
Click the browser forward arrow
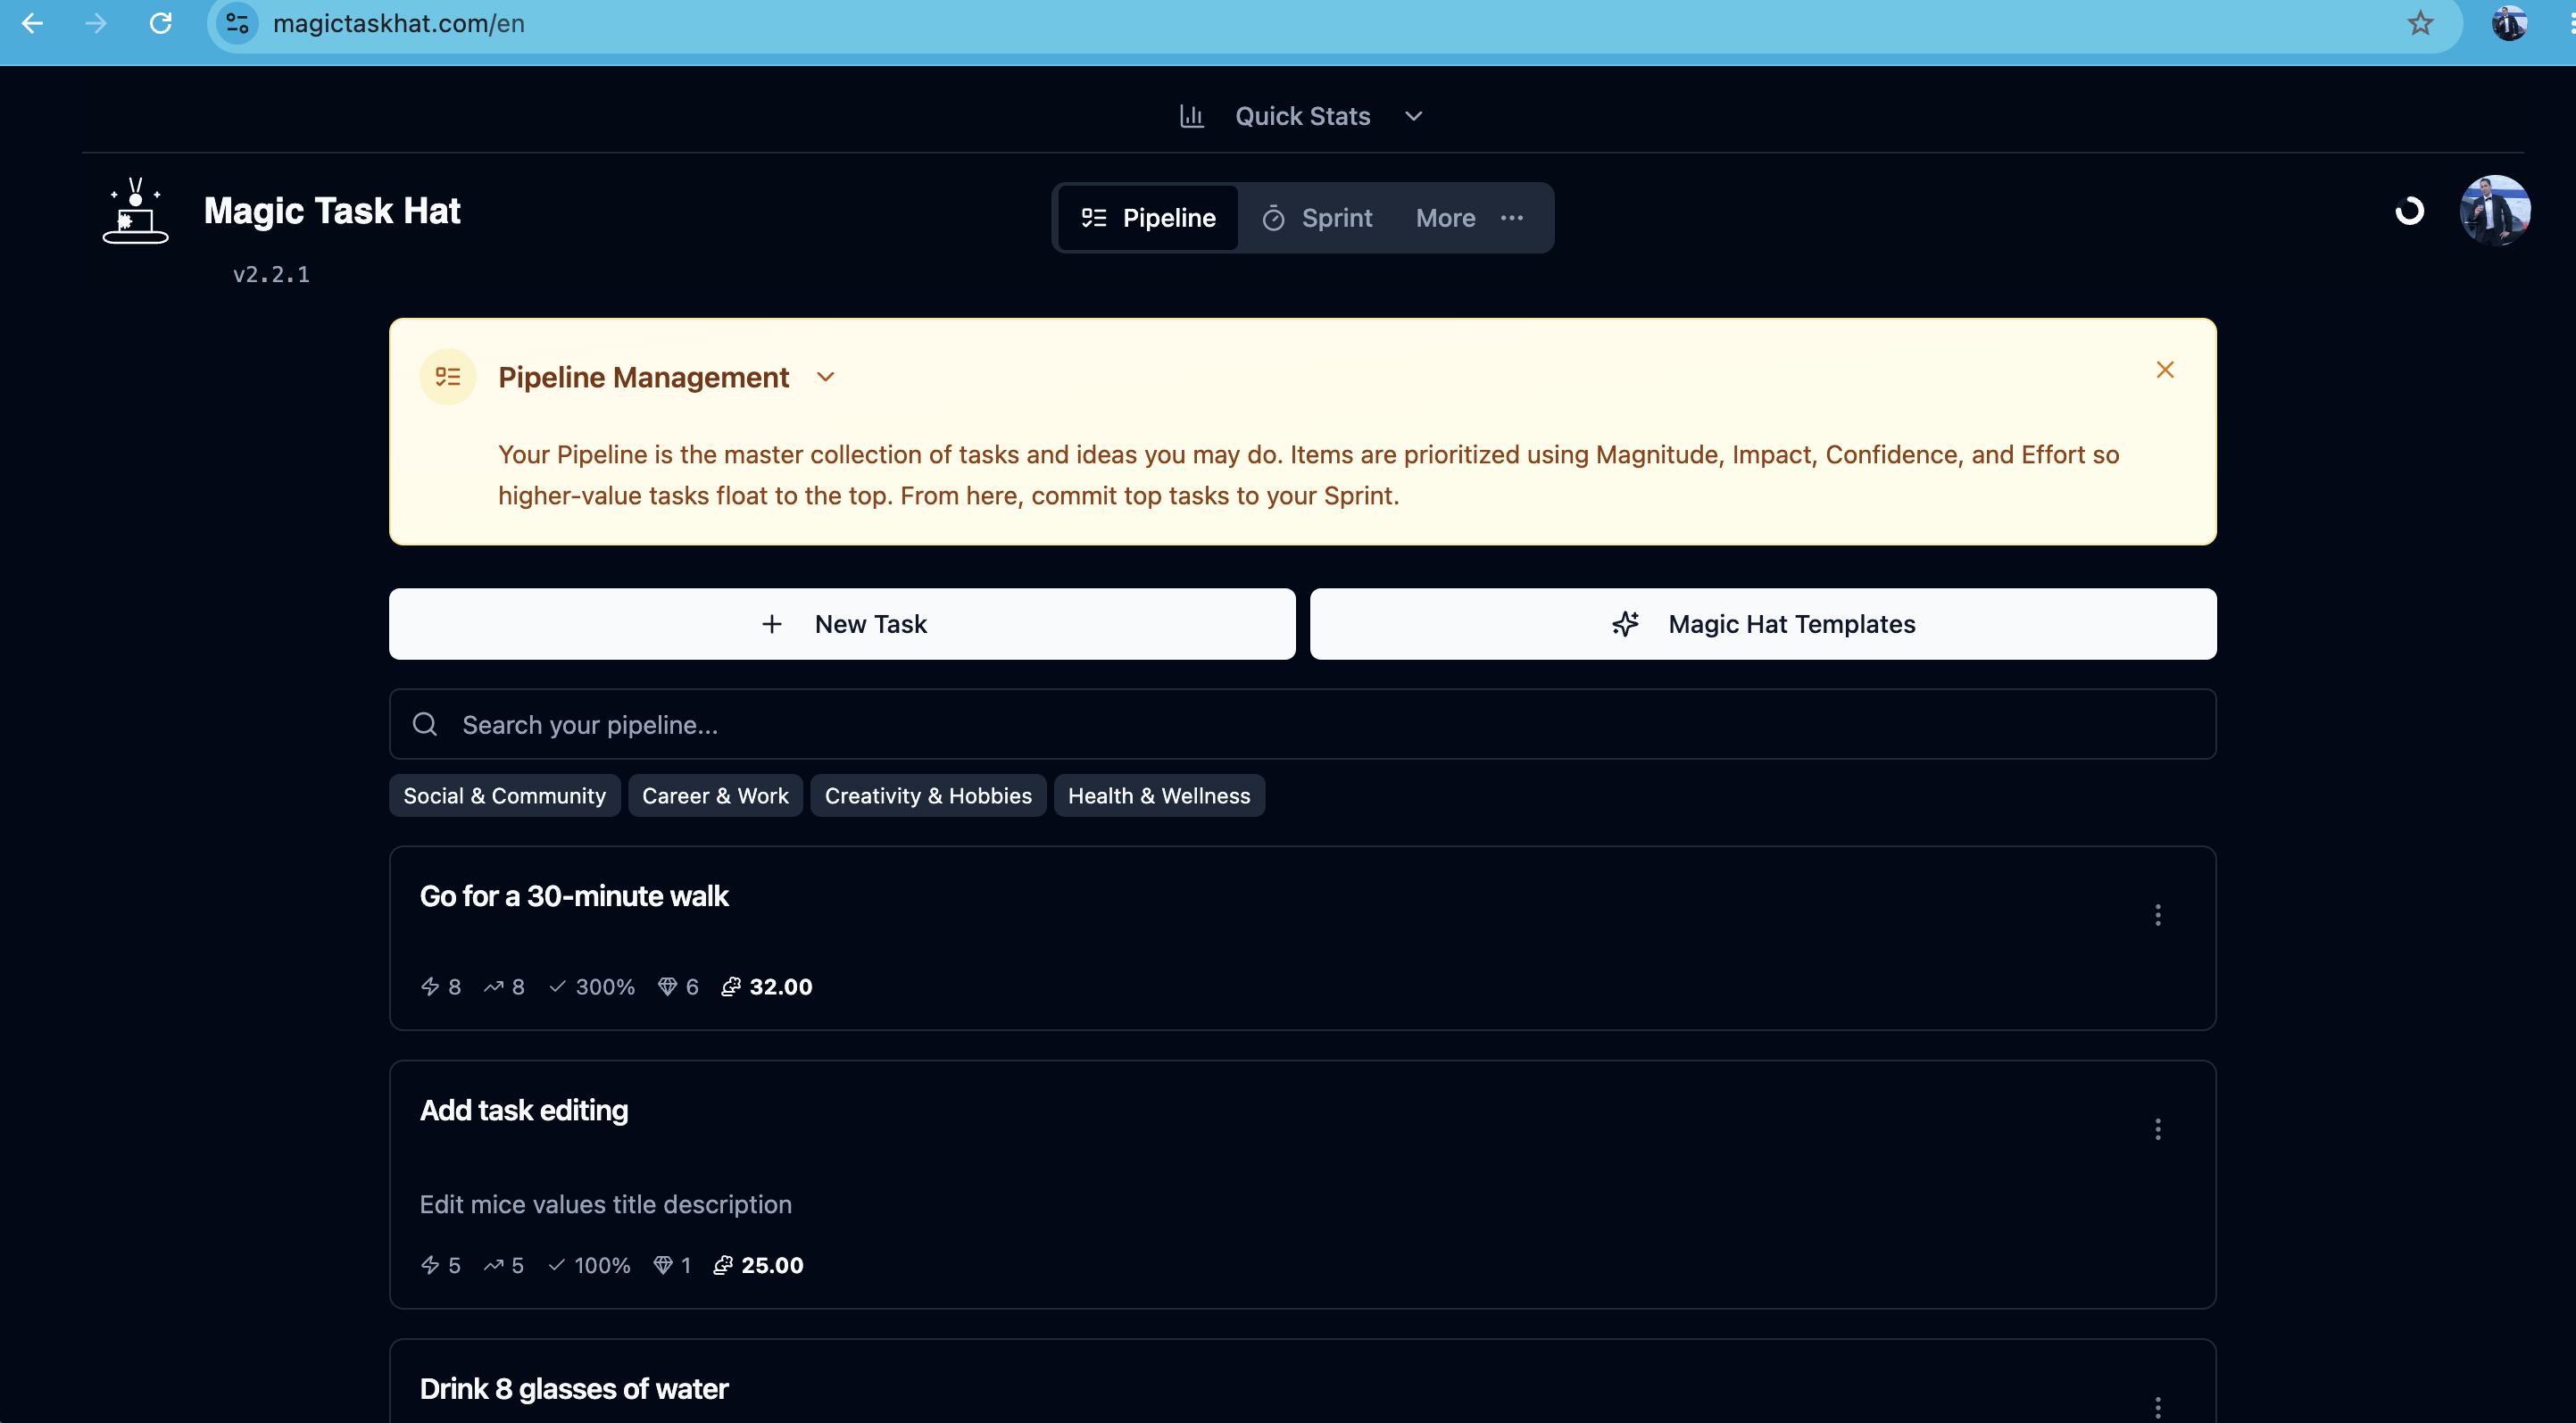click(x=96, y=23)
